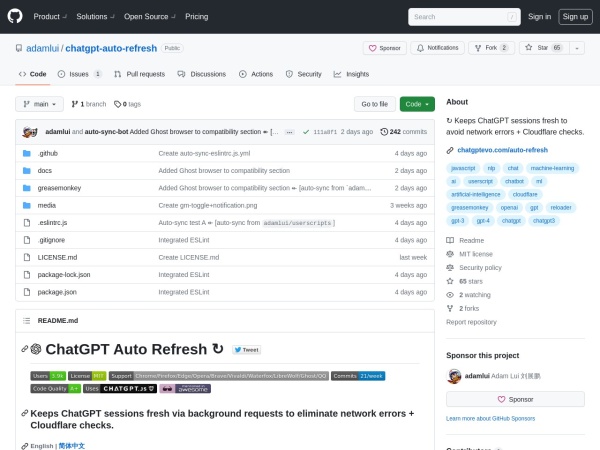This screenshot has width=600, height=450.
Task: Open the main branch selector
Action: coord(39,104)
